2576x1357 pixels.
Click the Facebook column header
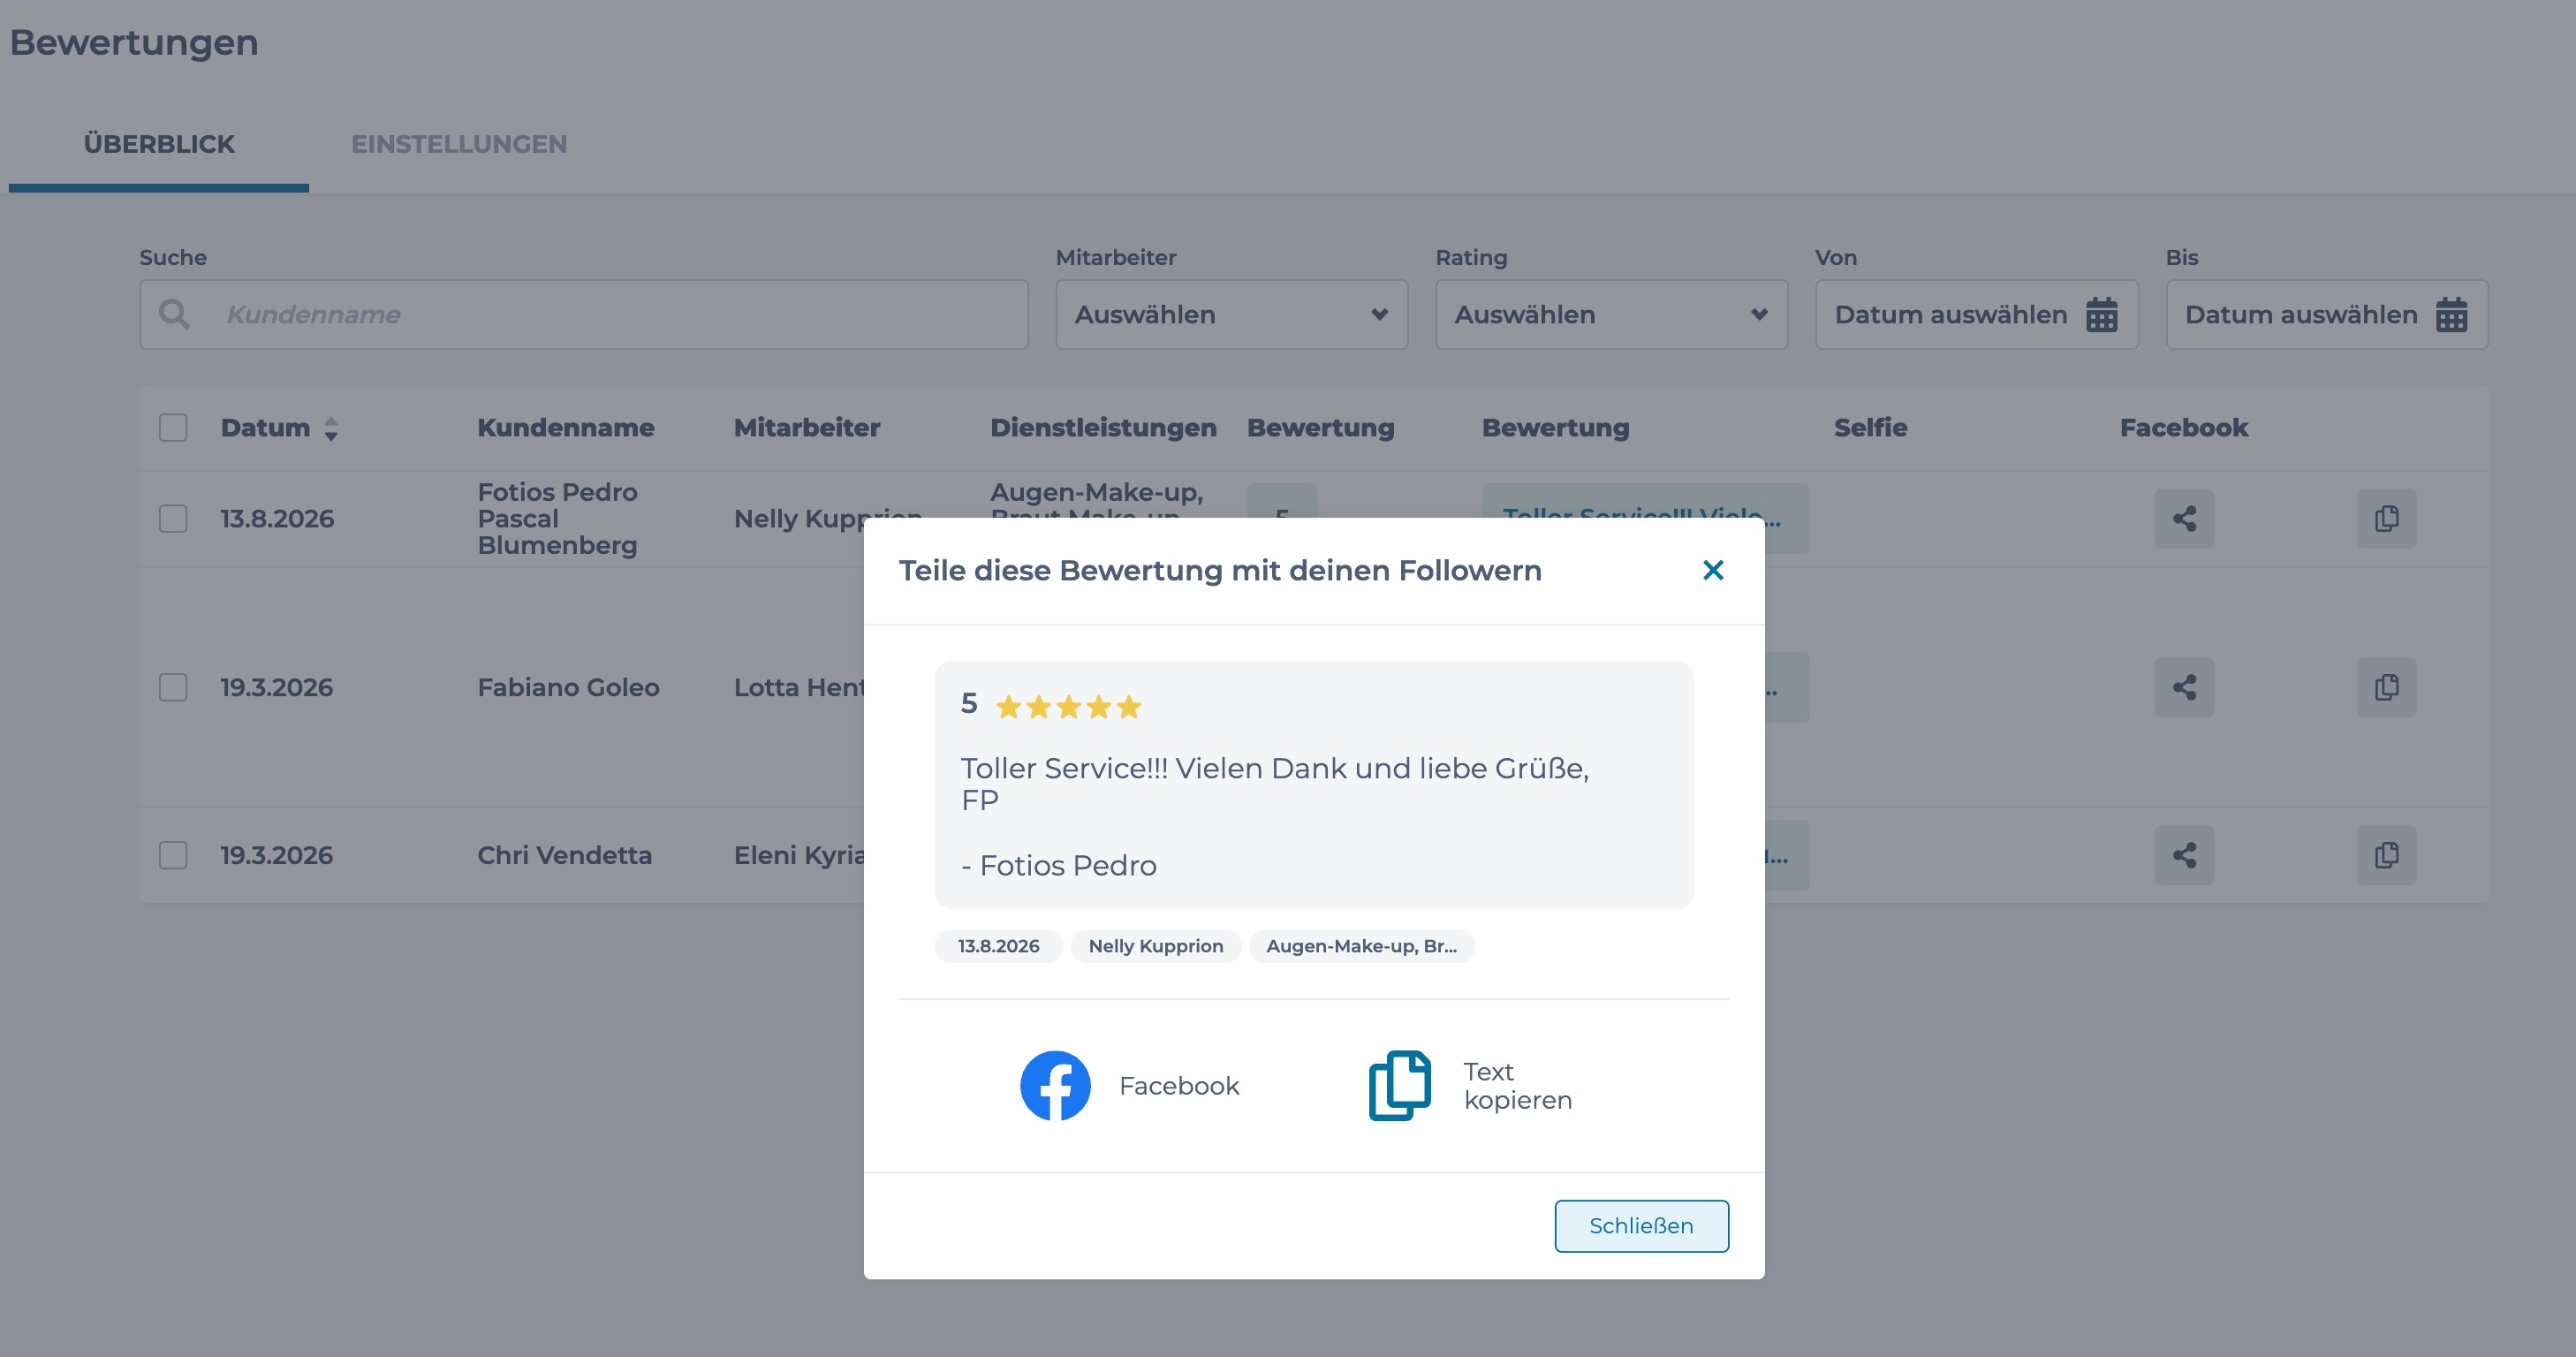tap(2183, 428)
